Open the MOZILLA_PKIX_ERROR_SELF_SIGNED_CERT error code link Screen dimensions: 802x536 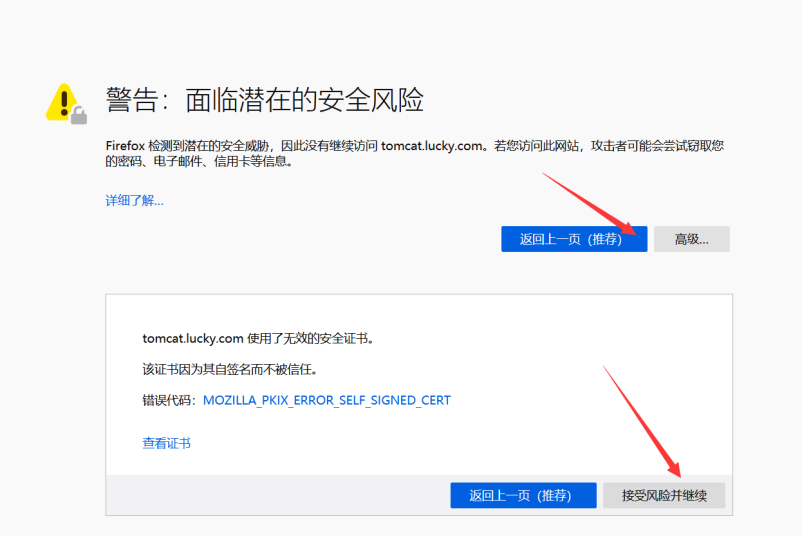coord(327,400)
